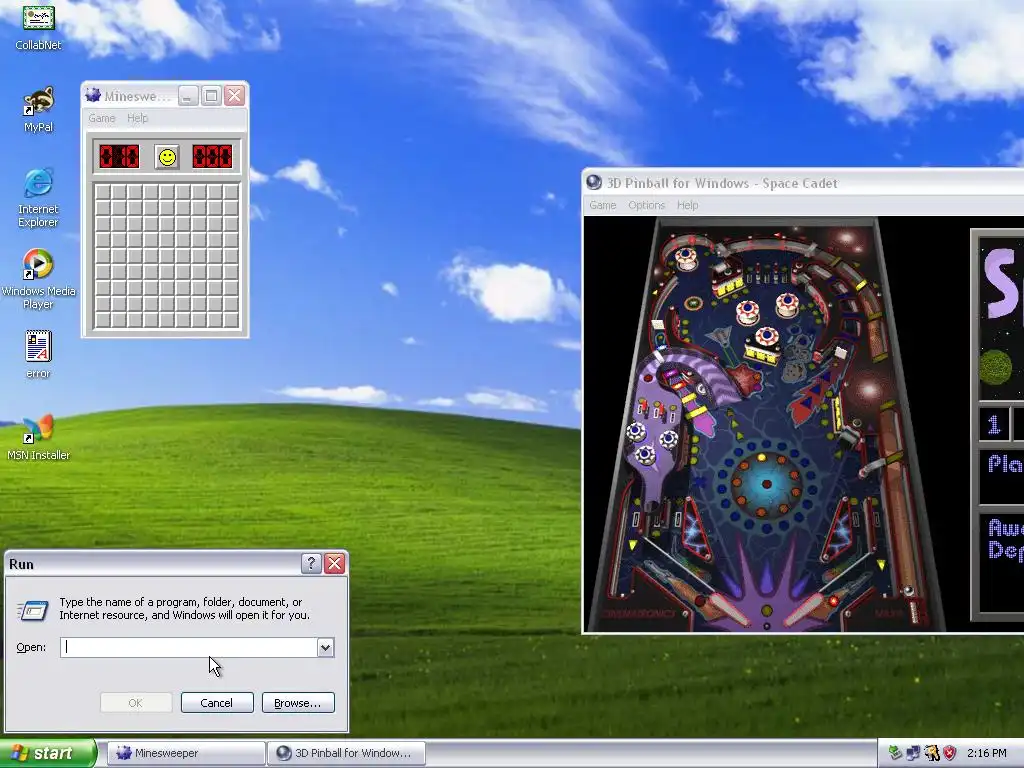Close the Minesweeper window
This screenshot has height=768, width=1024.
point(234,96)
